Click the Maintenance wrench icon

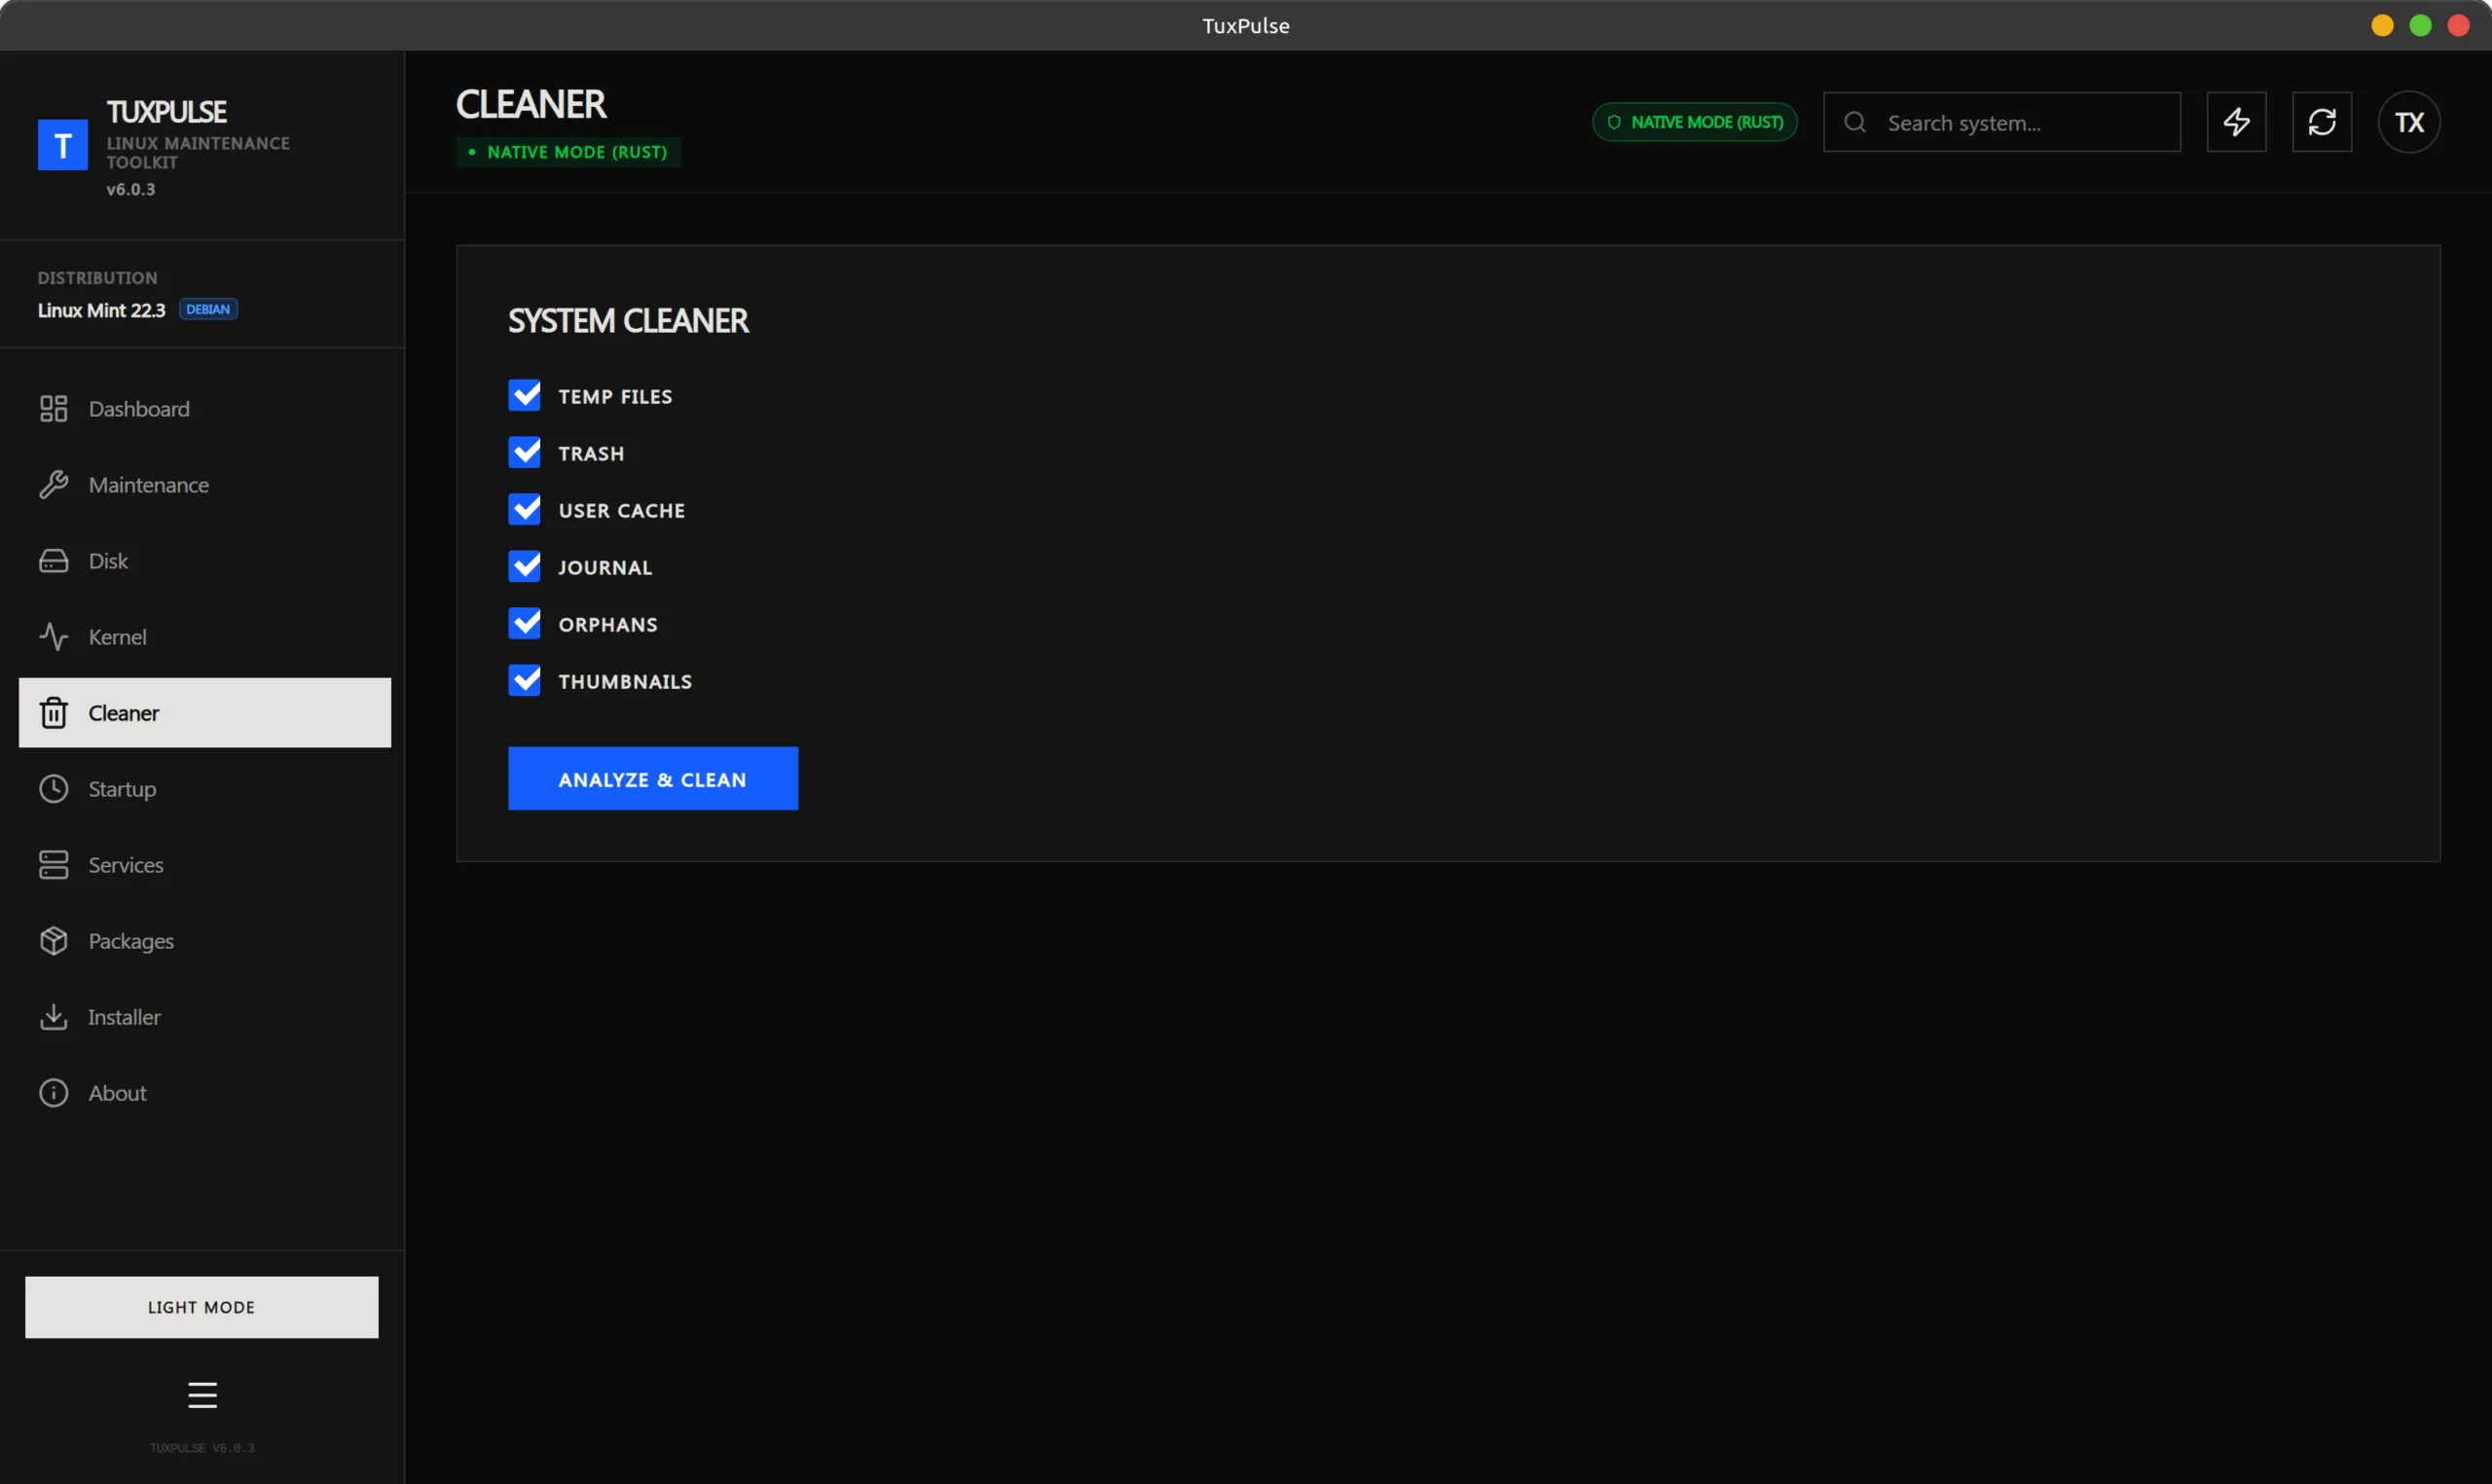coord(53,485)
